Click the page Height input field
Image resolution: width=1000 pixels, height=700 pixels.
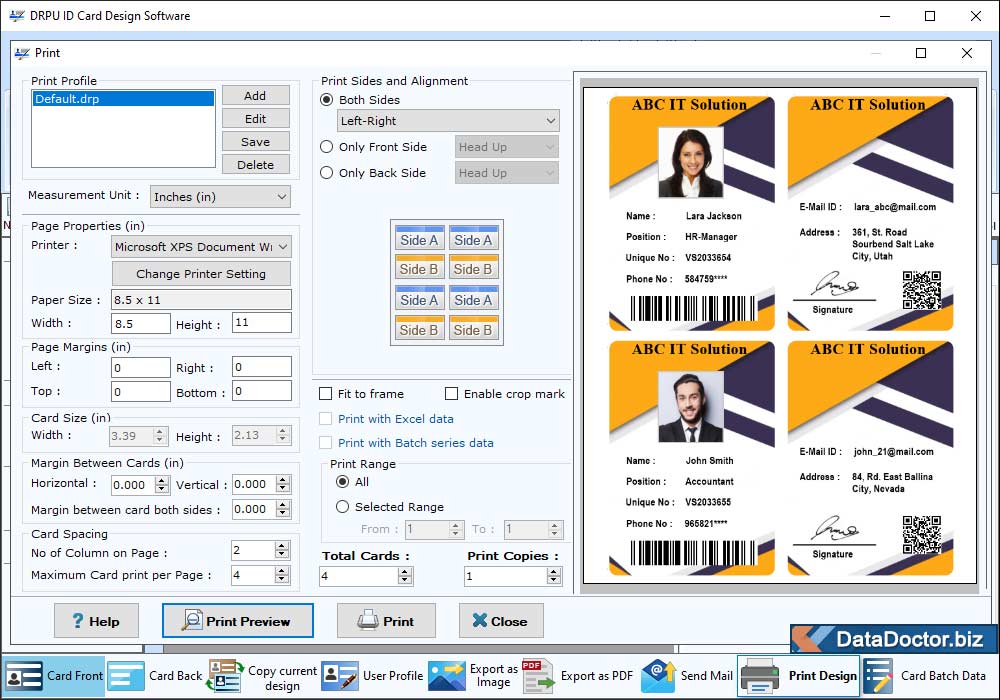[x=261, y=323]
